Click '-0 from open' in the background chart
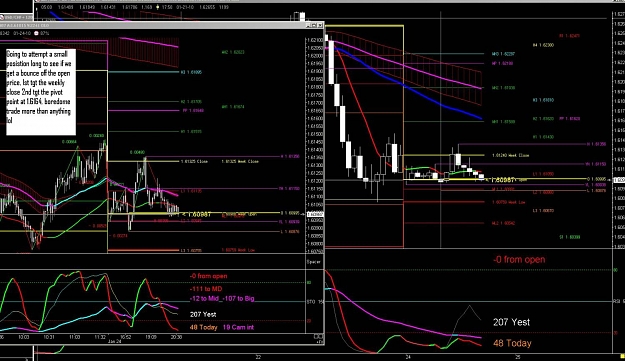 [x=519, y=260]
